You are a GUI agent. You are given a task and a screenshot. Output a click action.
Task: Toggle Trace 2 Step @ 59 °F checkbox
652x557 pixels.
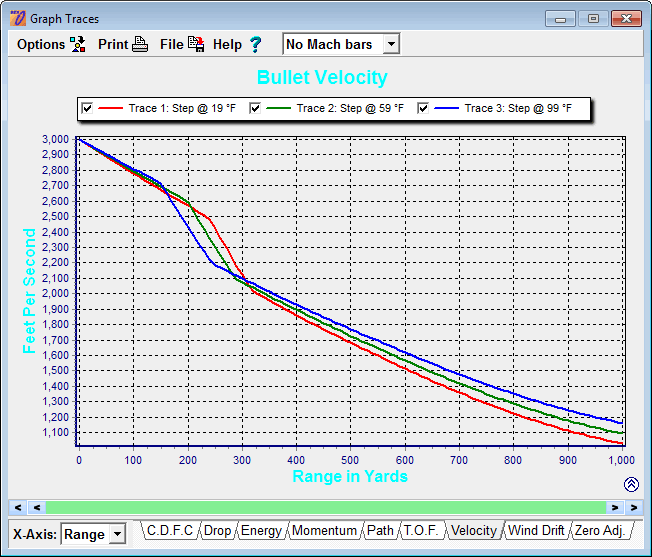point(255,108)
